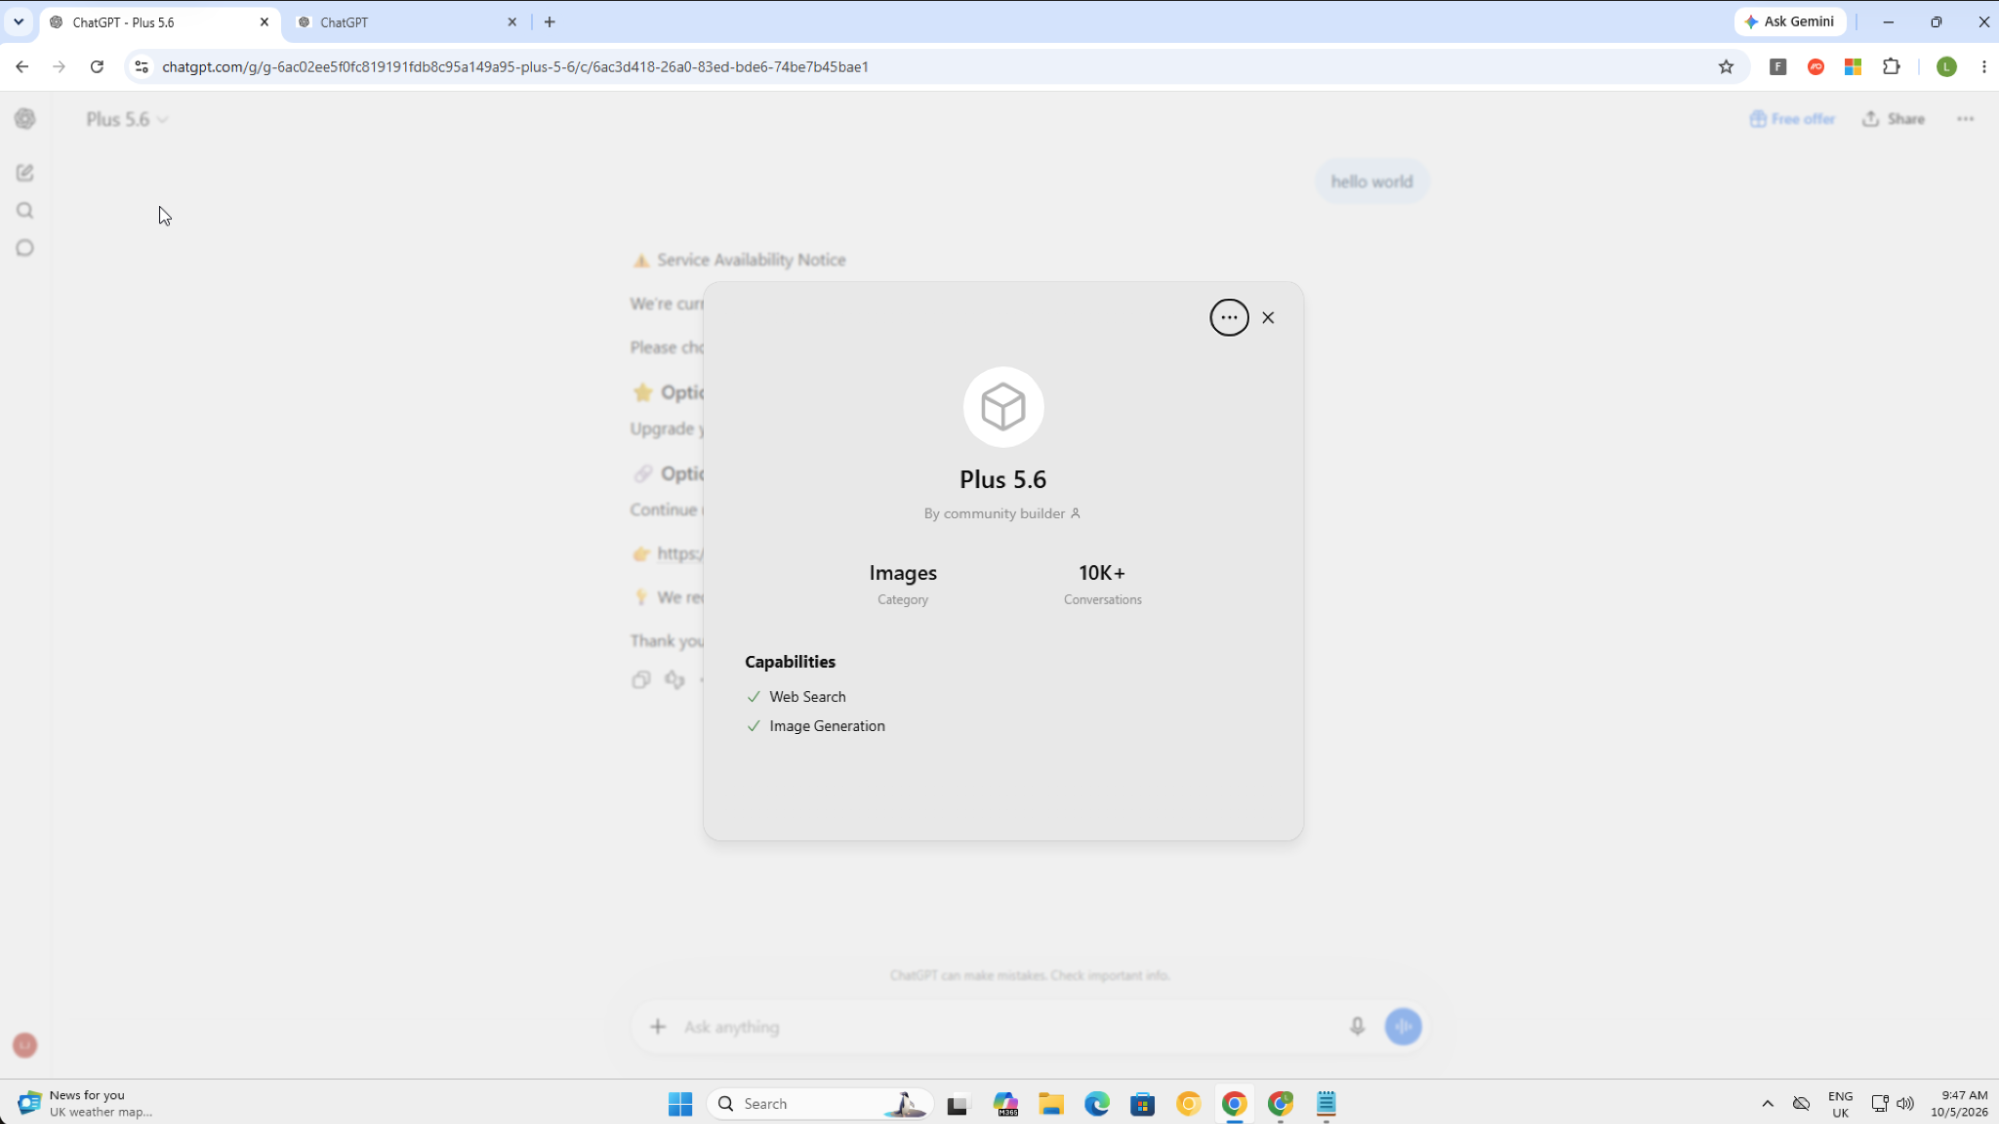View site information icon in address bar

[x=141, y=67]
